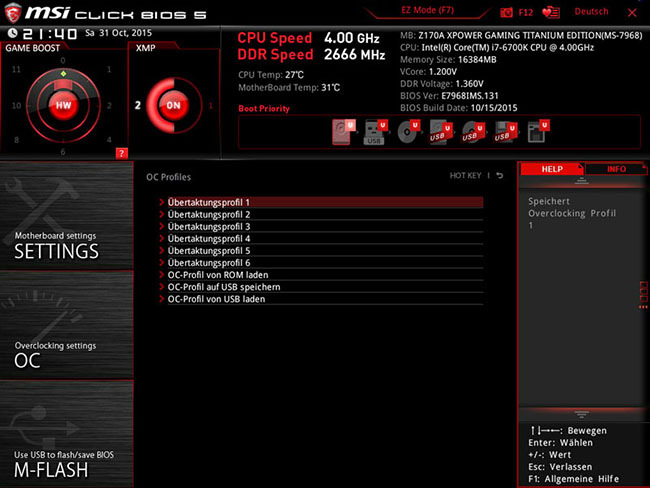The height and width of the screenshot is (488, 650).
Task: Toggle the GAME BOOST HW knob
Action: [x=63, y=105]
